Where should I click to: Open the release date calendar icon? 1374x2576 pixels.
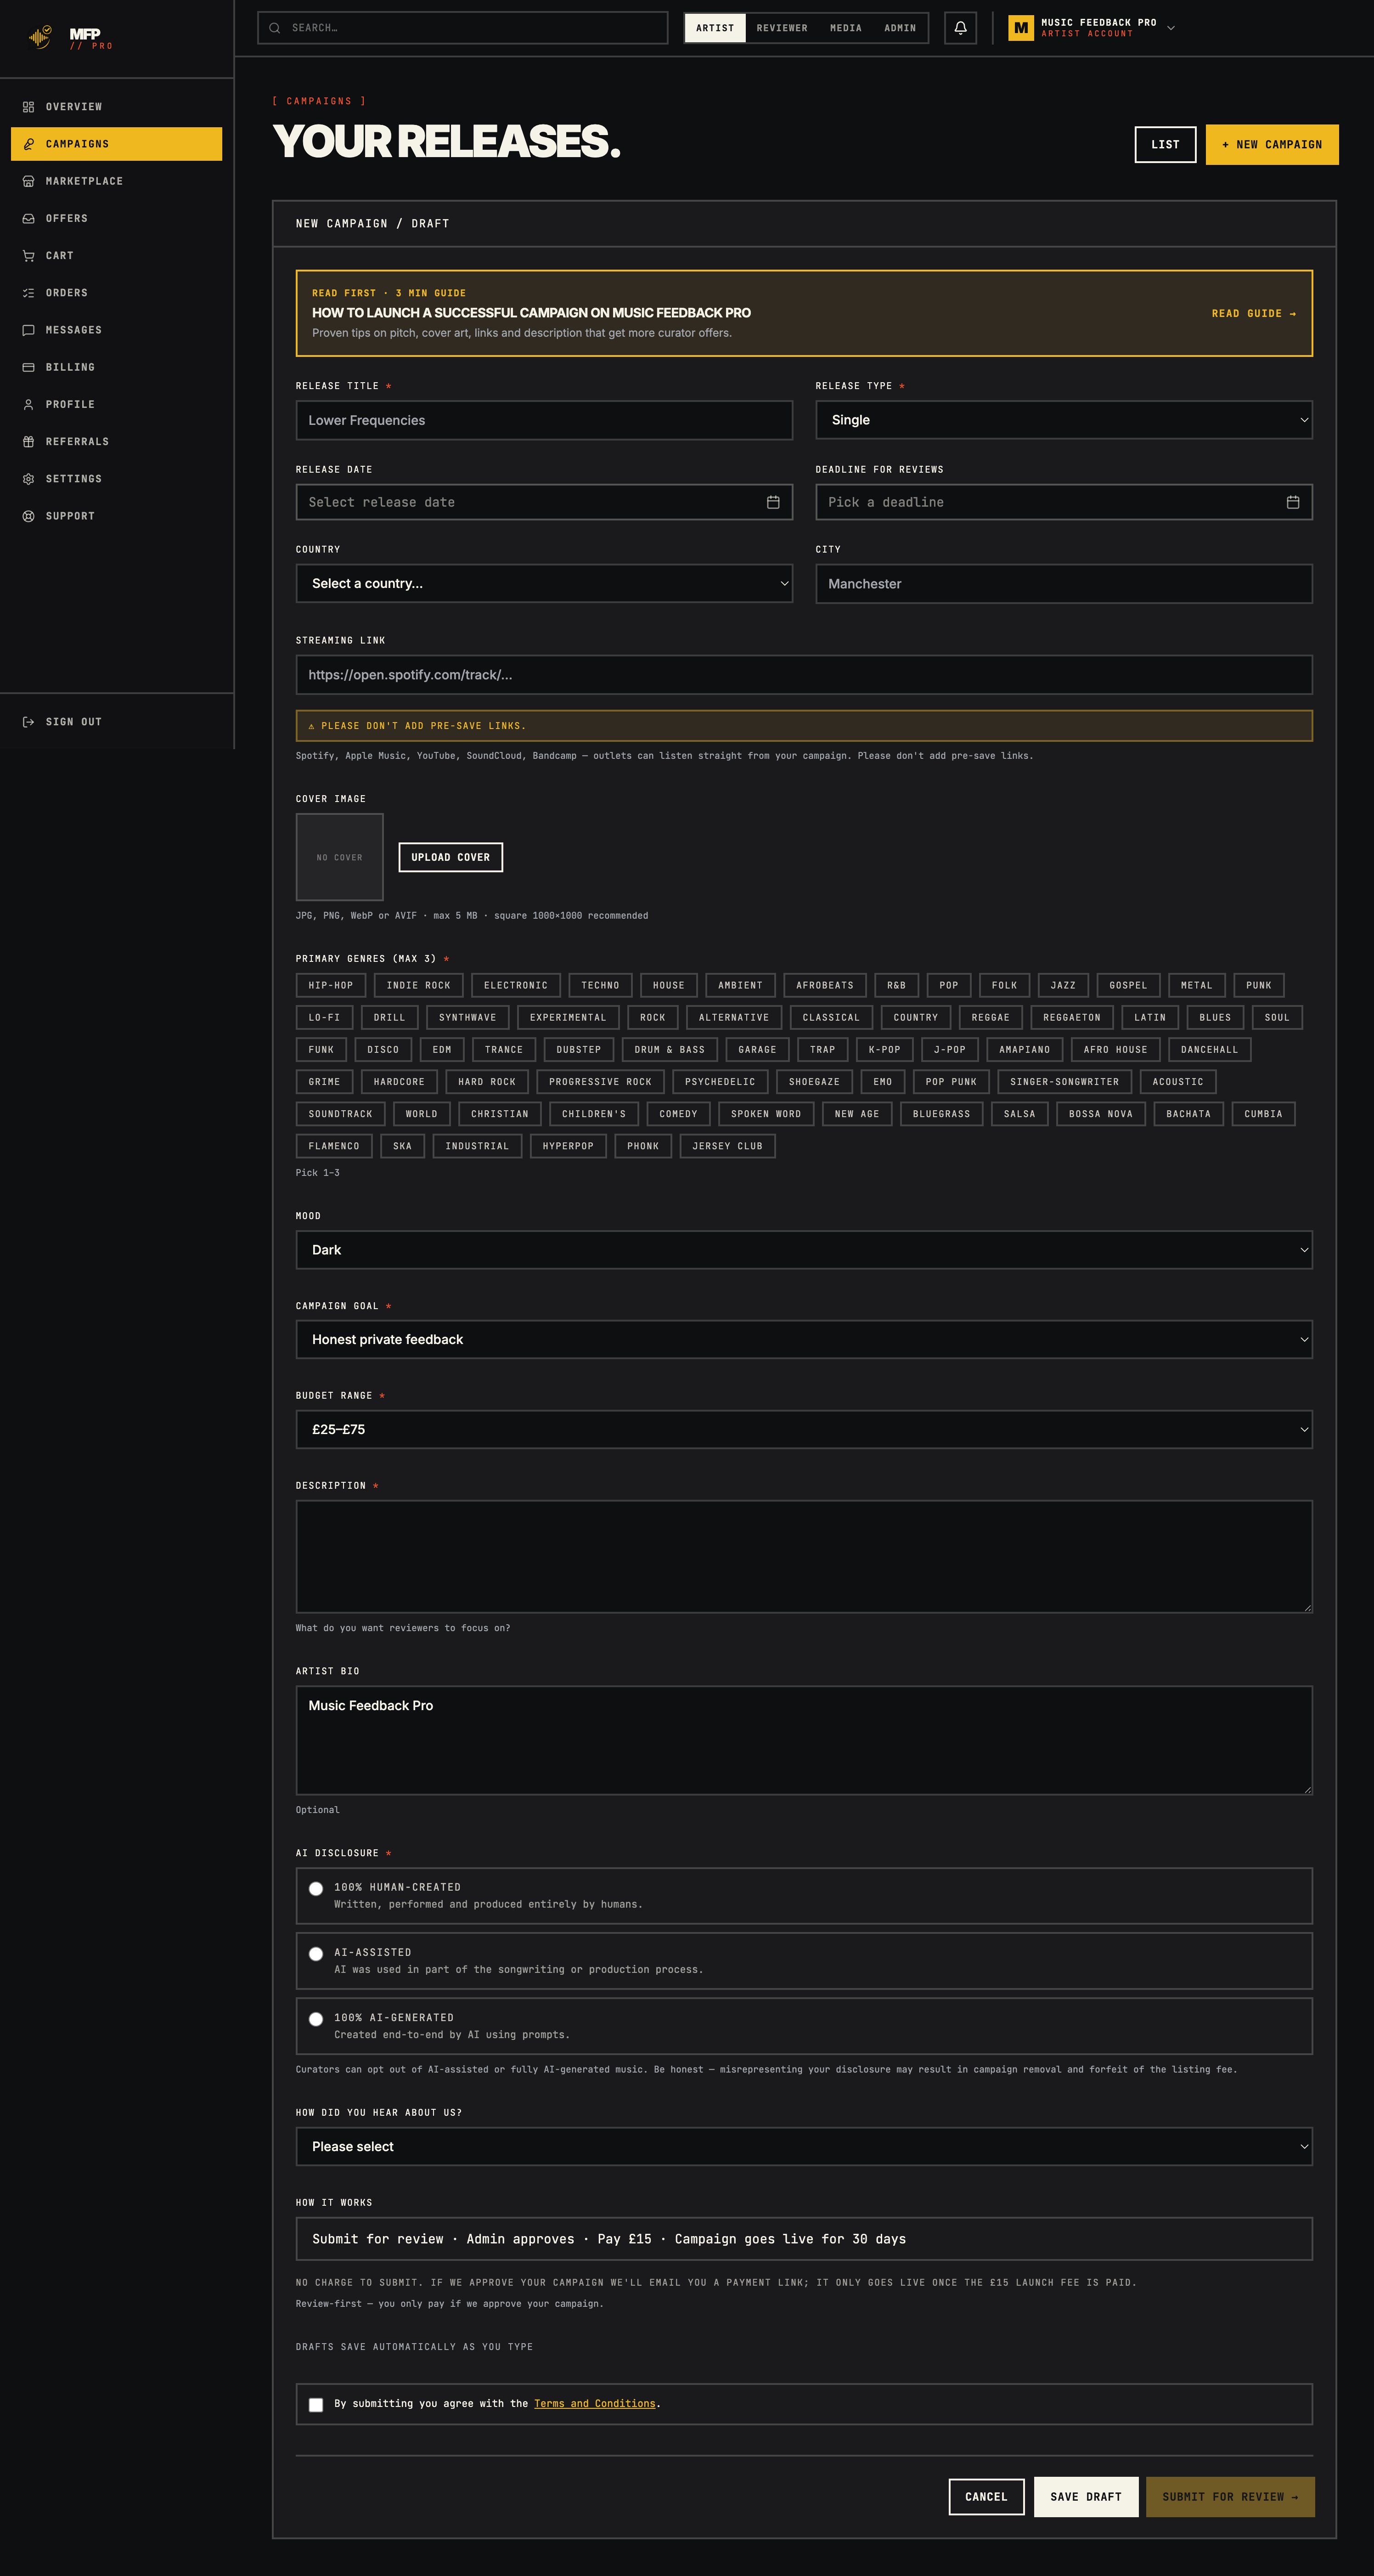773,502
